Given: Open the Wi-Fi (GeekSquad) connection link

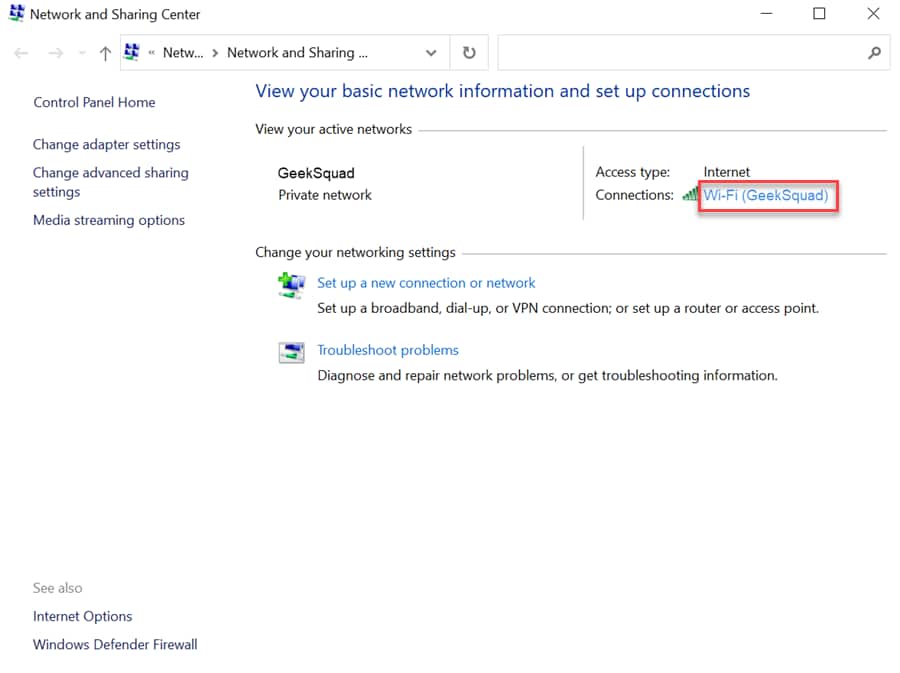Looking at the screenshot, I should click(766, 196).
